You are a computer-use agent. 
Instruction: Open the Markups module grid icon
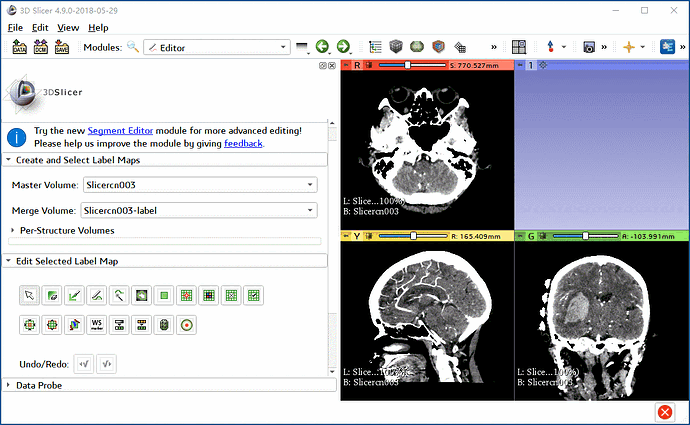coord(460,47)
